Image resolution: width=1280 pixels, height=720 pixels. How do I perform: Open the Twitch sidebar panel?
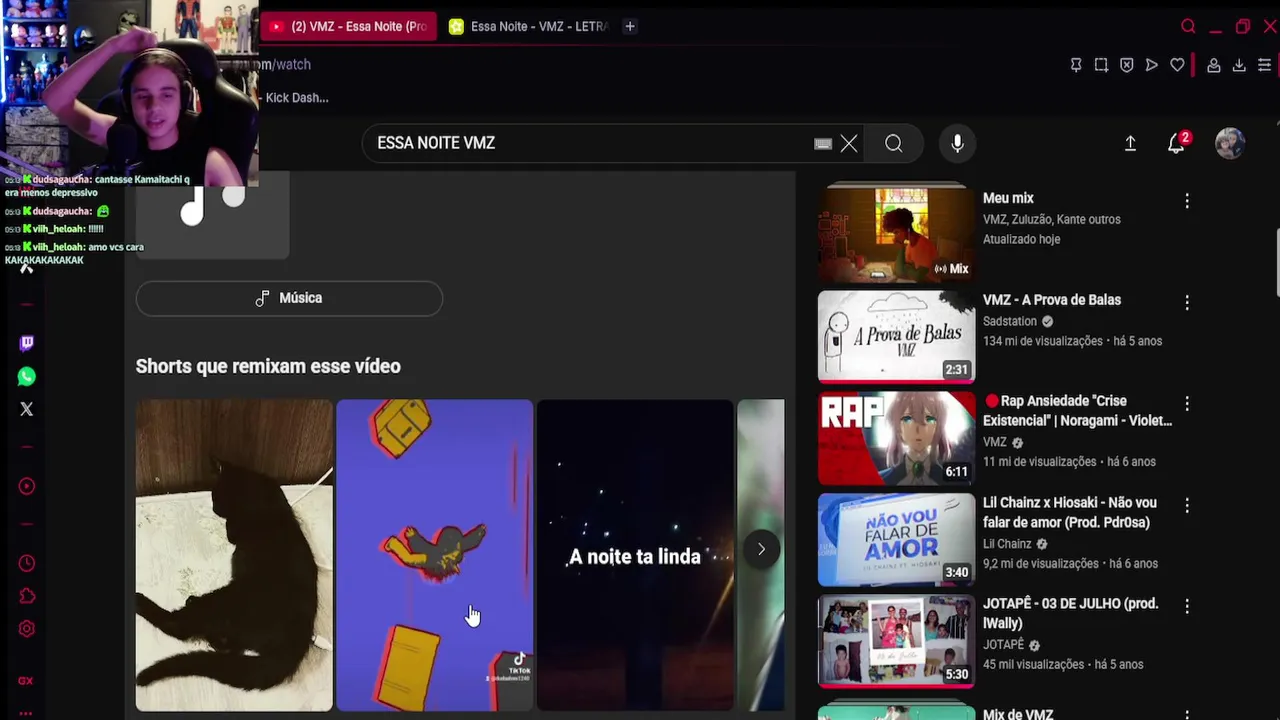27,343
